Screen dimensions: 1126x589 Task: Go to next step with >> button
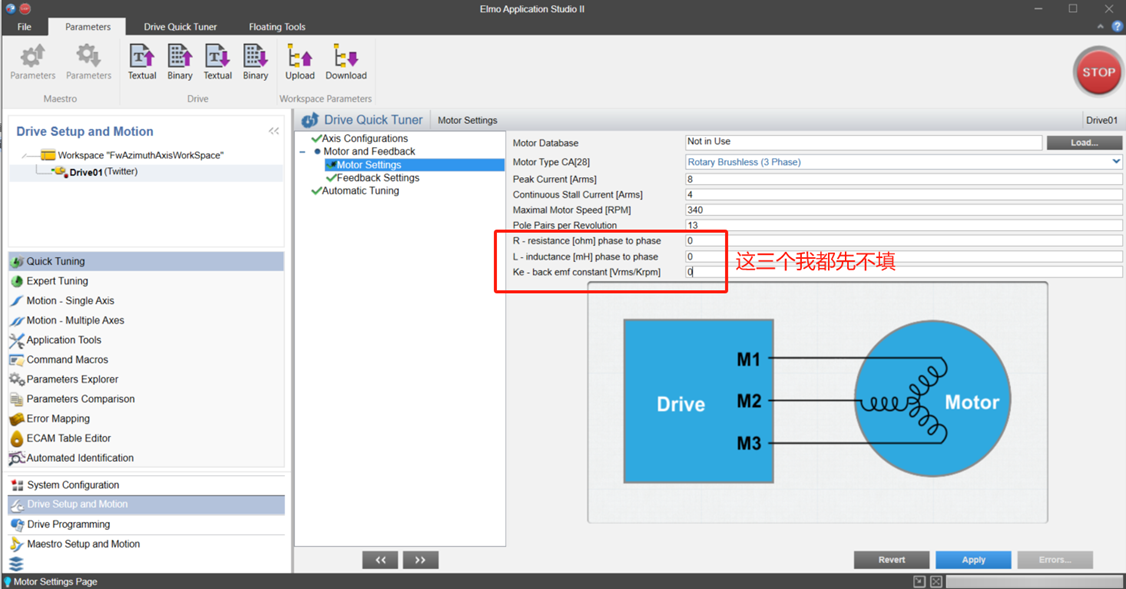click(421, 560)
